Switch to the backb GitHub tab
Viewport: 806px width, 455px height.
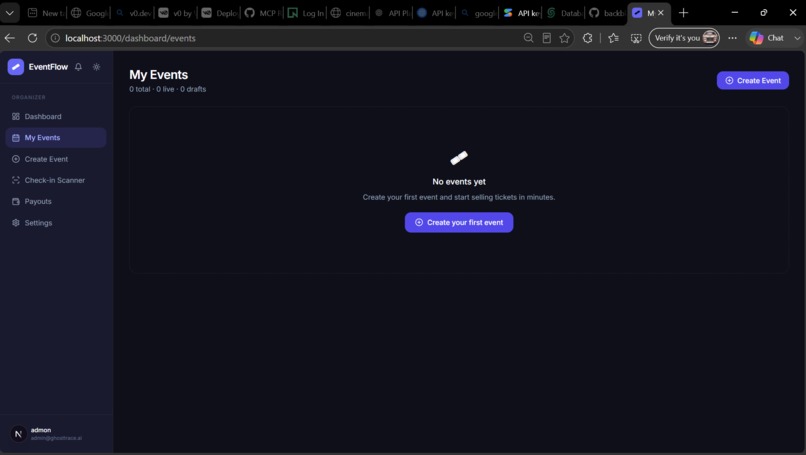[607, 13]
